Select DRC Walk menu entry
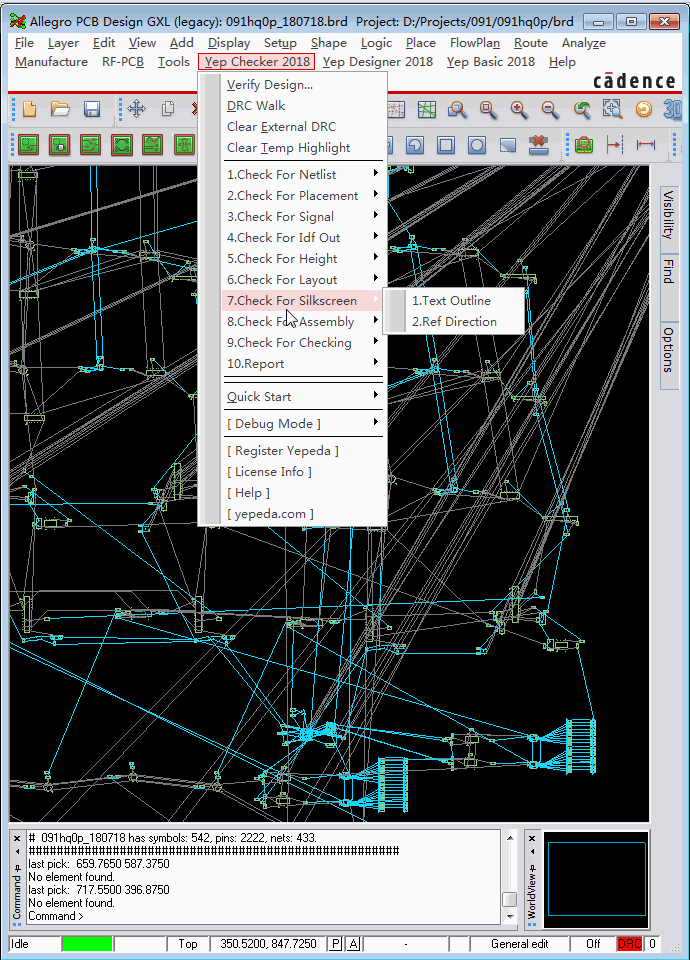690x960 pixels. pyautogui.click(x=303, y=105)
